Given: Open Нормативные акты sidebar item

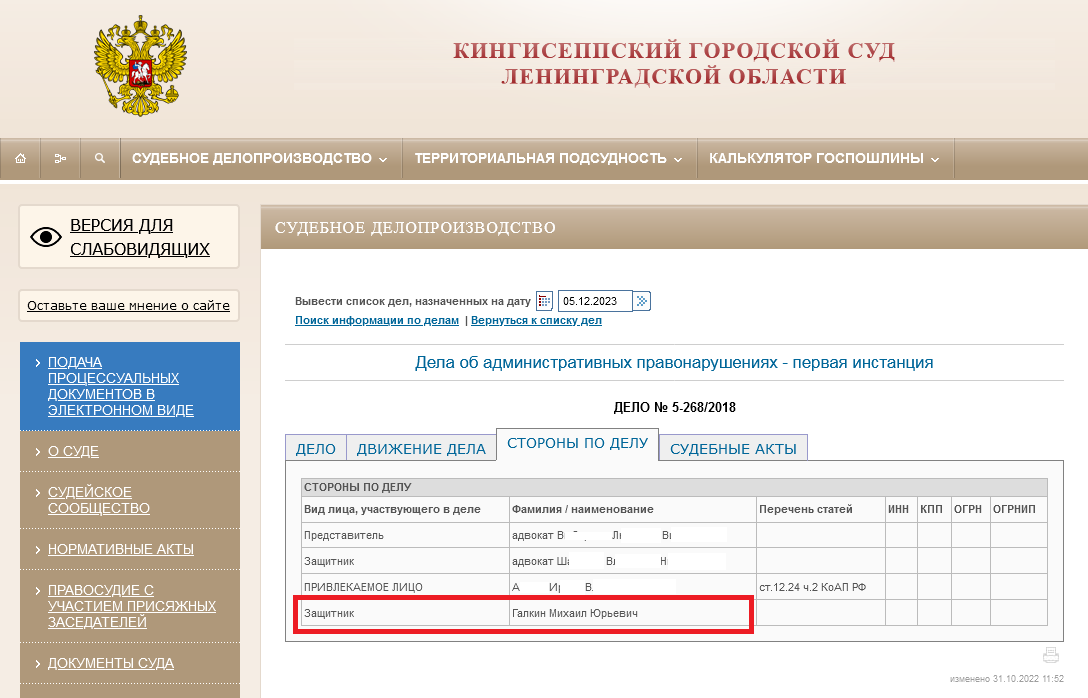Looking at the screenshot, I should pyautogui.click(x=120, y=549).
